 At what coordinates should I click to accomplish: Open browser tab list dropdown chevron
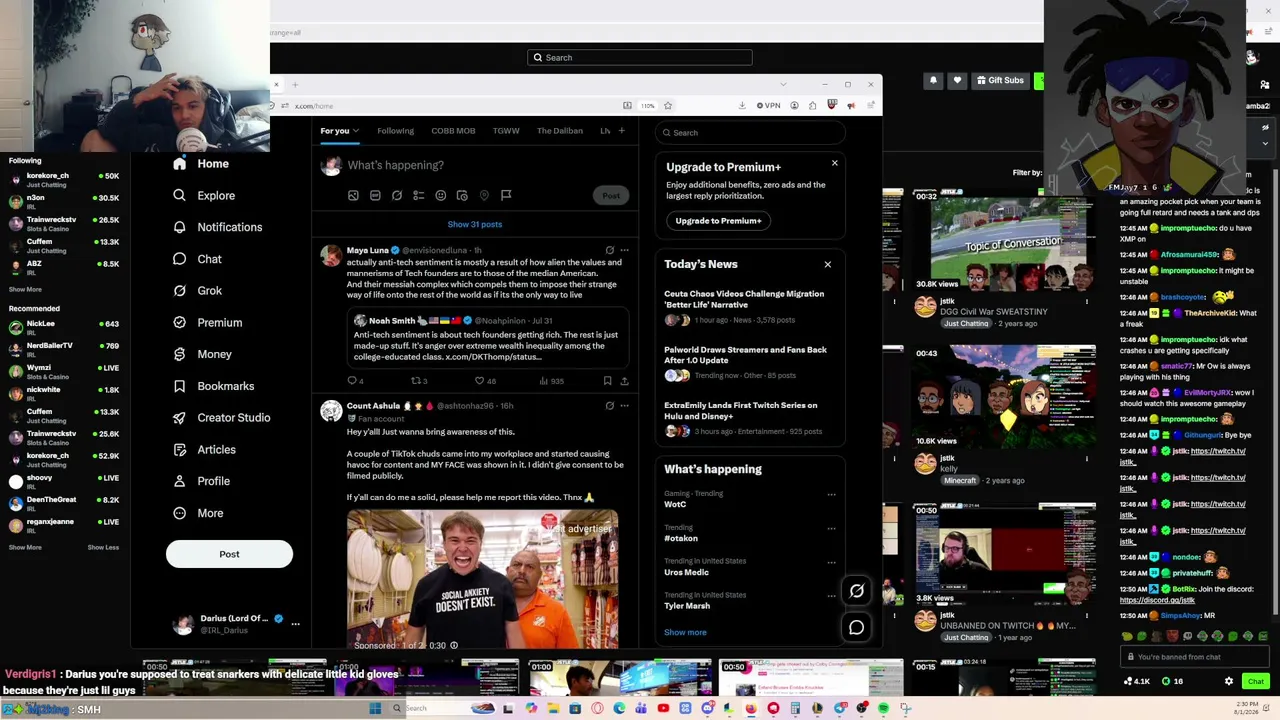783,84
